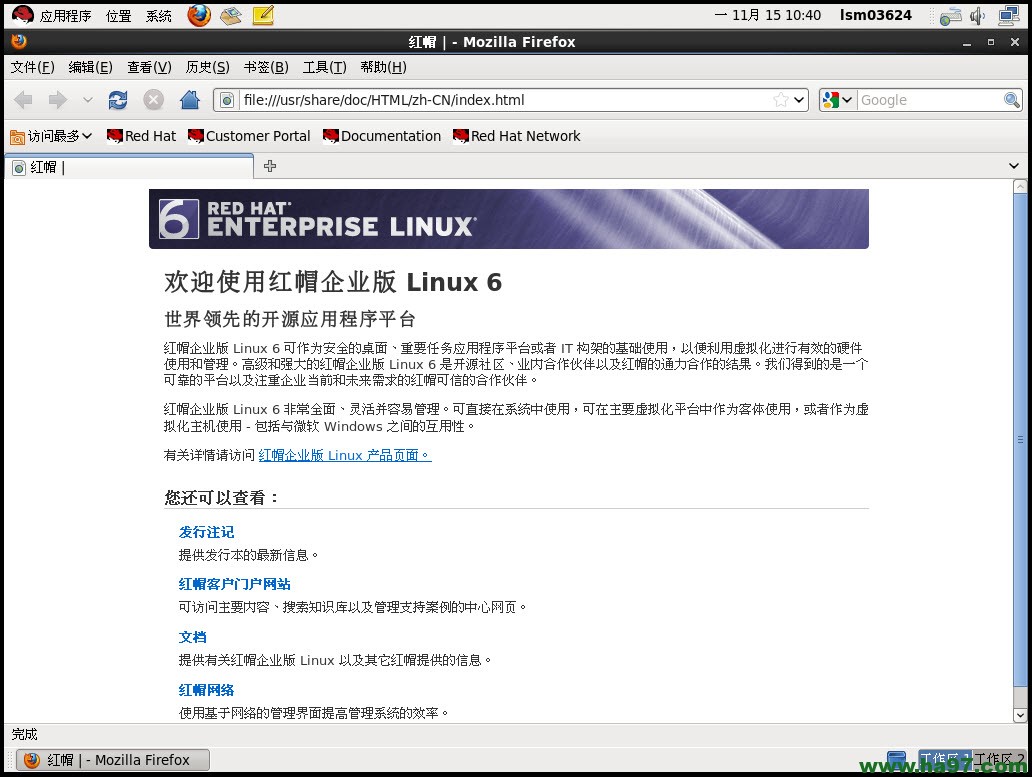Click the volume speaker icon
Image resolution: width=1032 pixels, height=777 pixels.
[978, 16]
